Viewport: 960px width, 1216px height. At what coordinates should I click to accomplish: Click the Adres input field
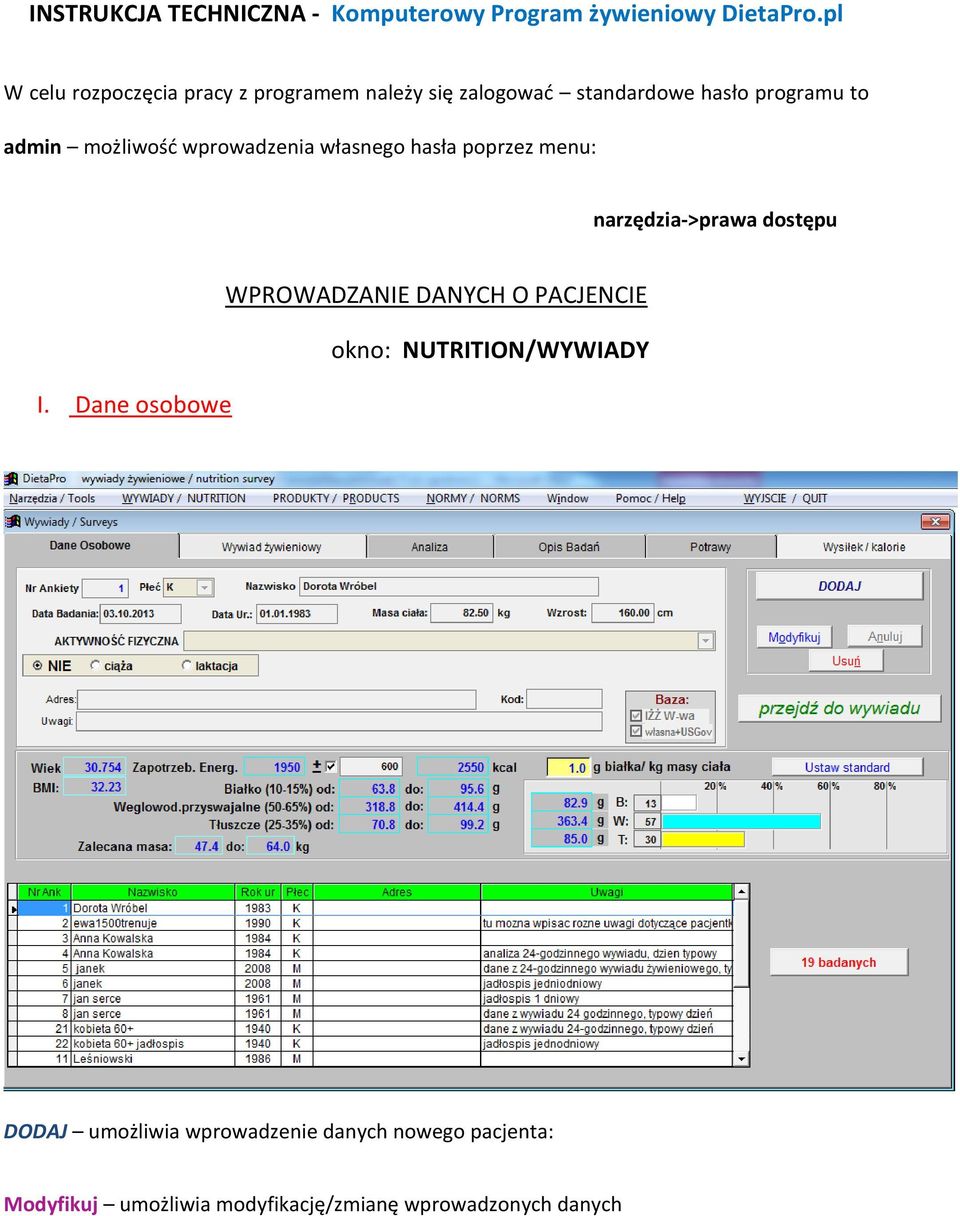(x=277, y=699)
